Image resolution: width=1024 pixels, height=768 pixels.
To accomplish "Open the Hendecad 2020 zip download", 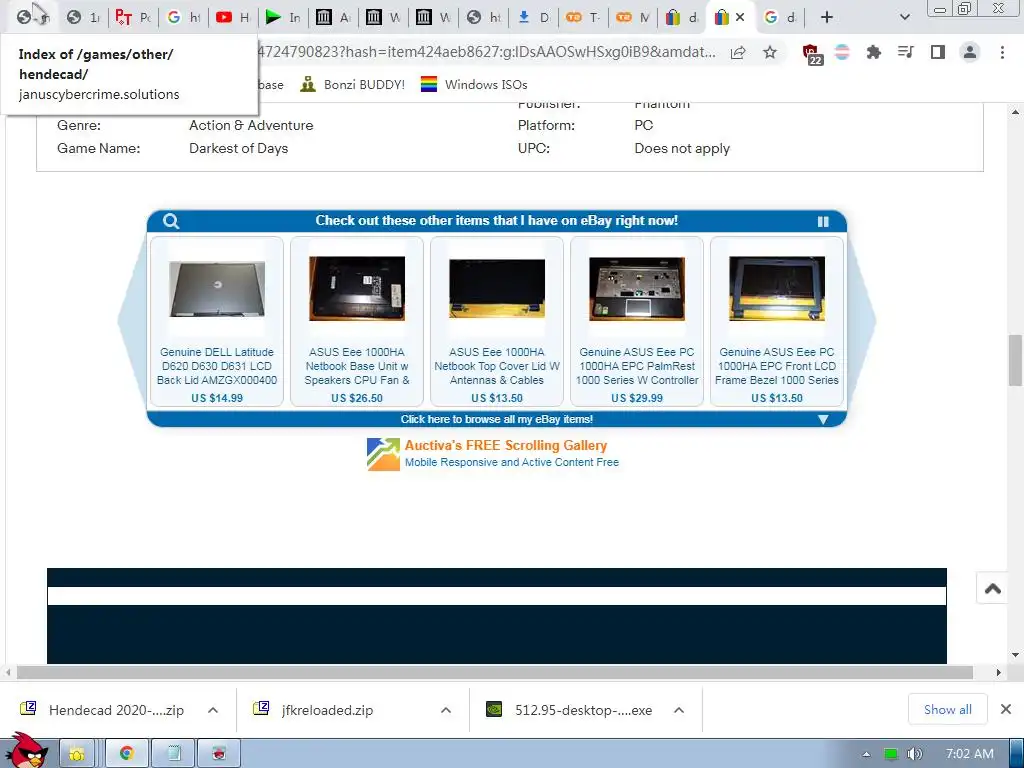I will click(103, 710).
